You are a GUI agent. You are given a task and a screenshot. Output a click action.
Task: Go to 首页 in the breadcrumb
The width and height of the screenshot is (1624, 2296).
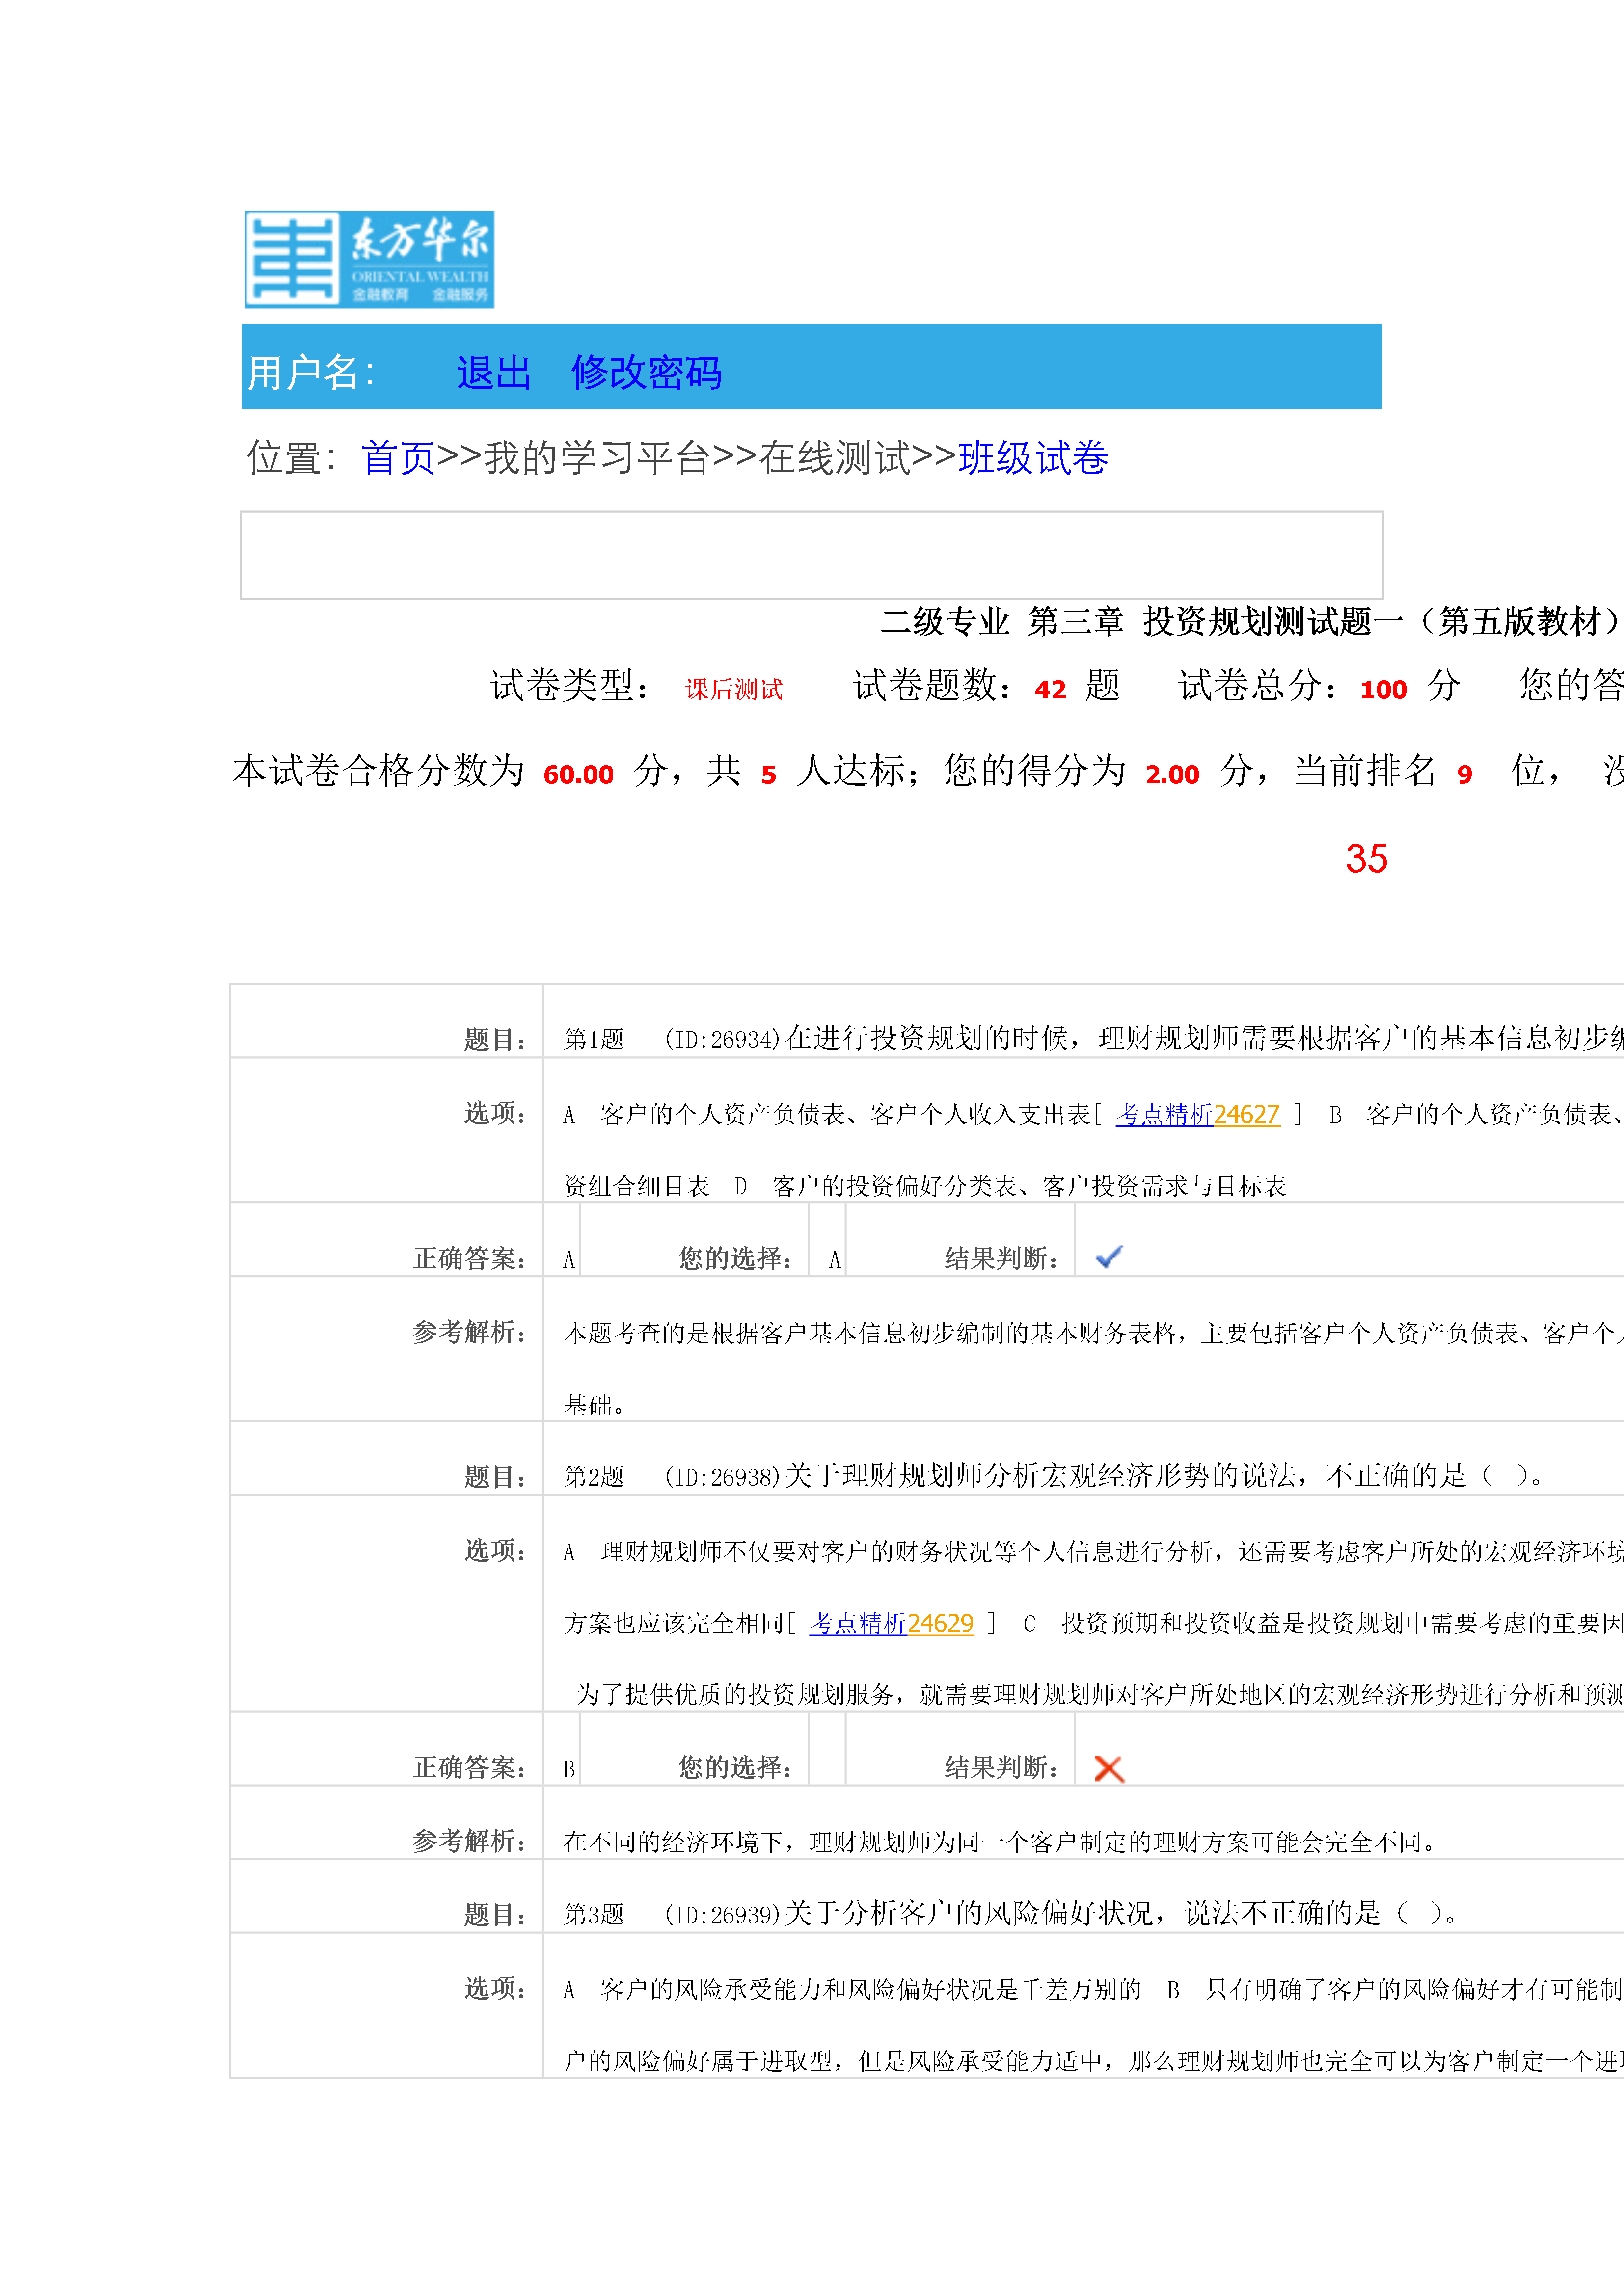(397, 459)
